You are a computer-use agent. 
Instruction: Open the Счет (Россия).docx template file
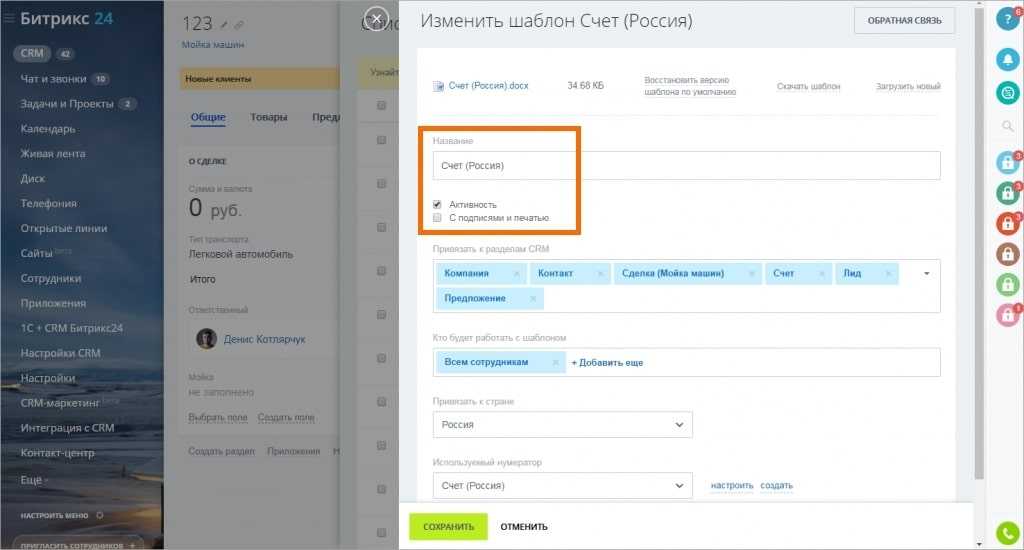pos(488,86)
